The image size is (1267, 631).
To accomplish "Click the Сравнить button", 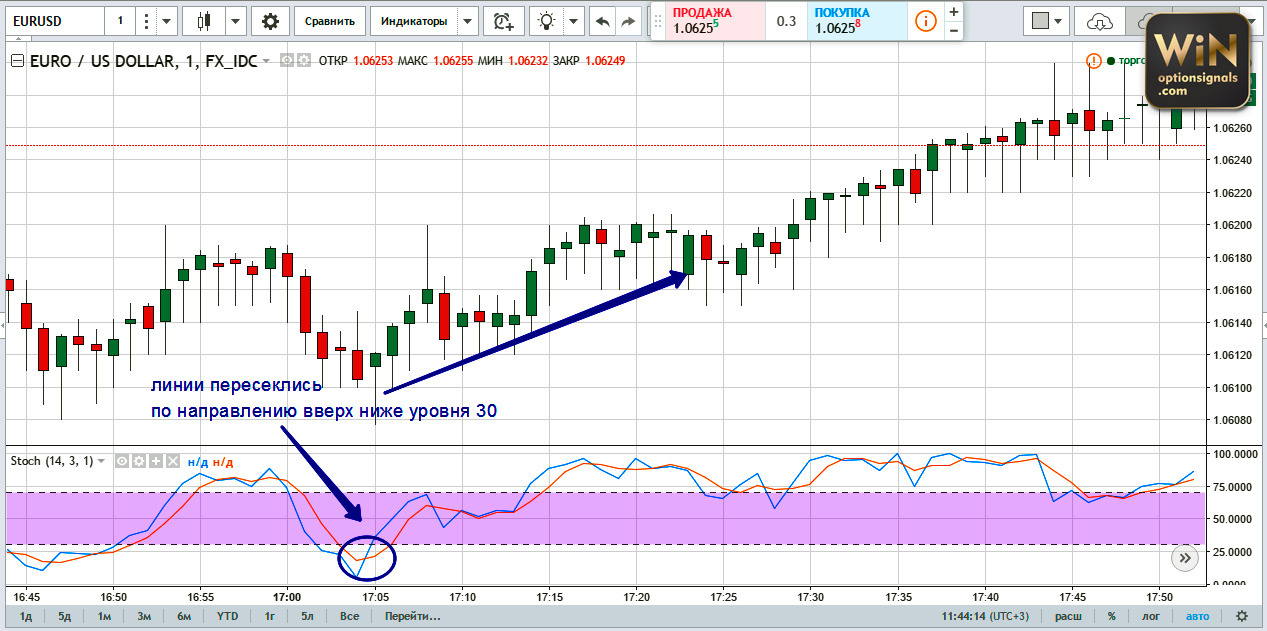I will [329, 20].
